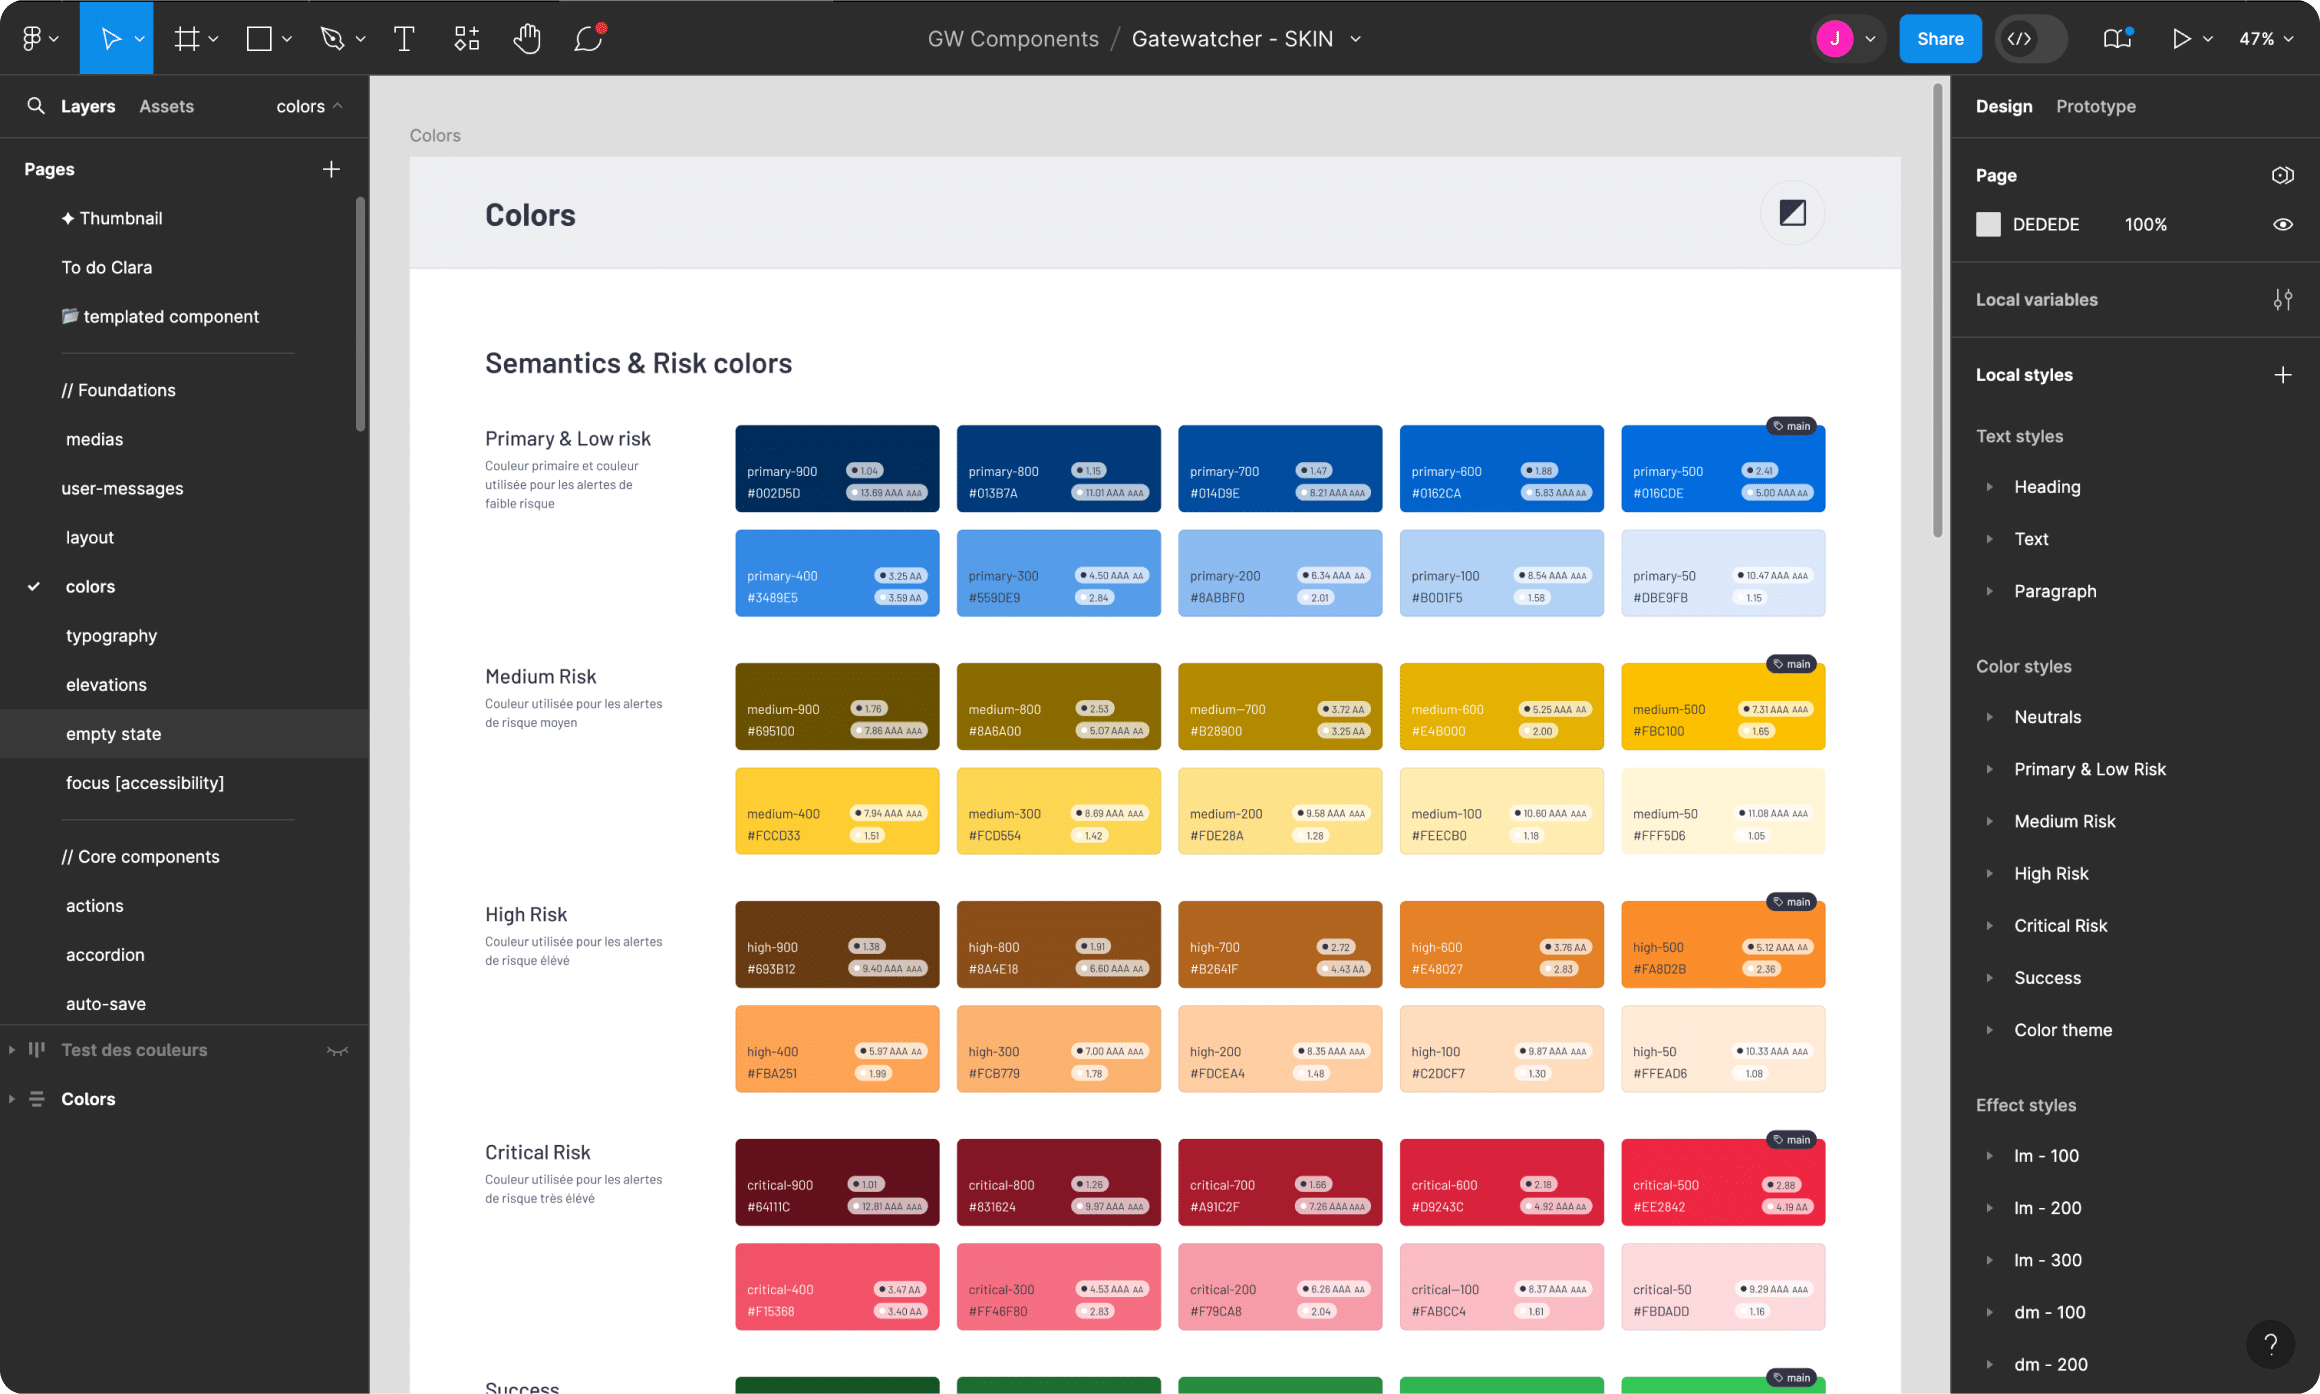Image resolution: width=2320 pixels, height=1394 pixels.
Task: Click user avatar J
Action: [1835, 38]
